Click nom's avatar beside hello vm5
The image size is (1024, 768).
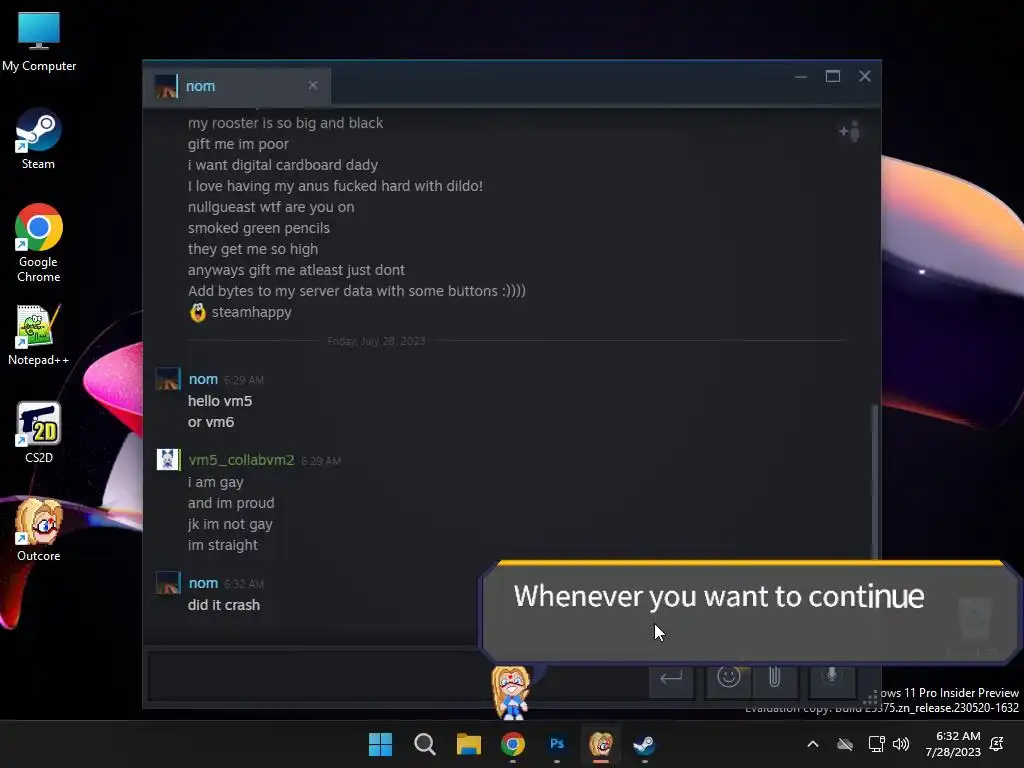pyautogui.click(x=168, y=379)
